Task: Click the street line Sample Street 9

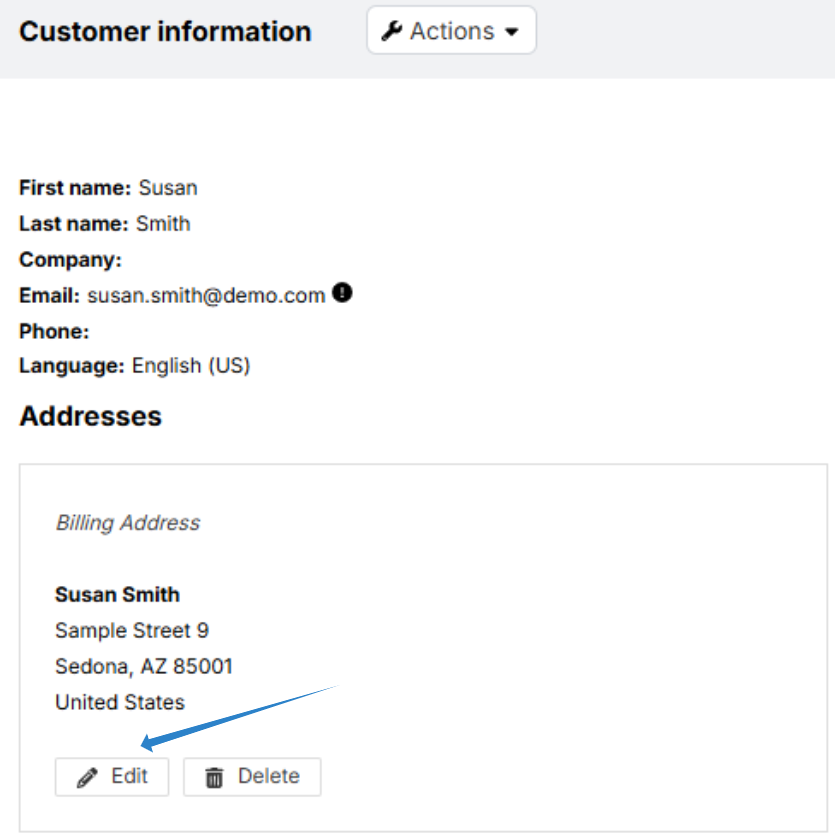Action: (132, 630)
